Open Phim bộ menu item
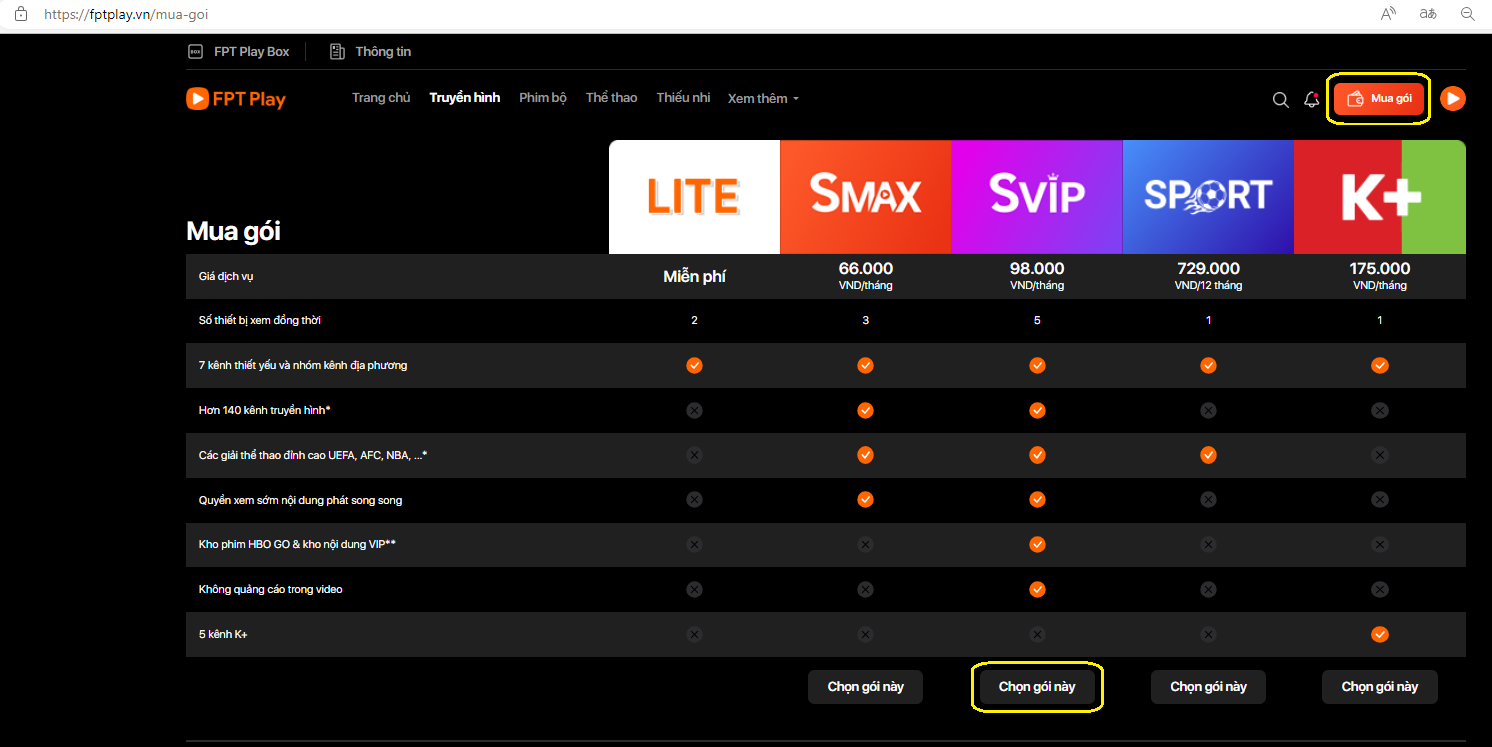This screenshot has height=747, width=1492. pos(543,98)
